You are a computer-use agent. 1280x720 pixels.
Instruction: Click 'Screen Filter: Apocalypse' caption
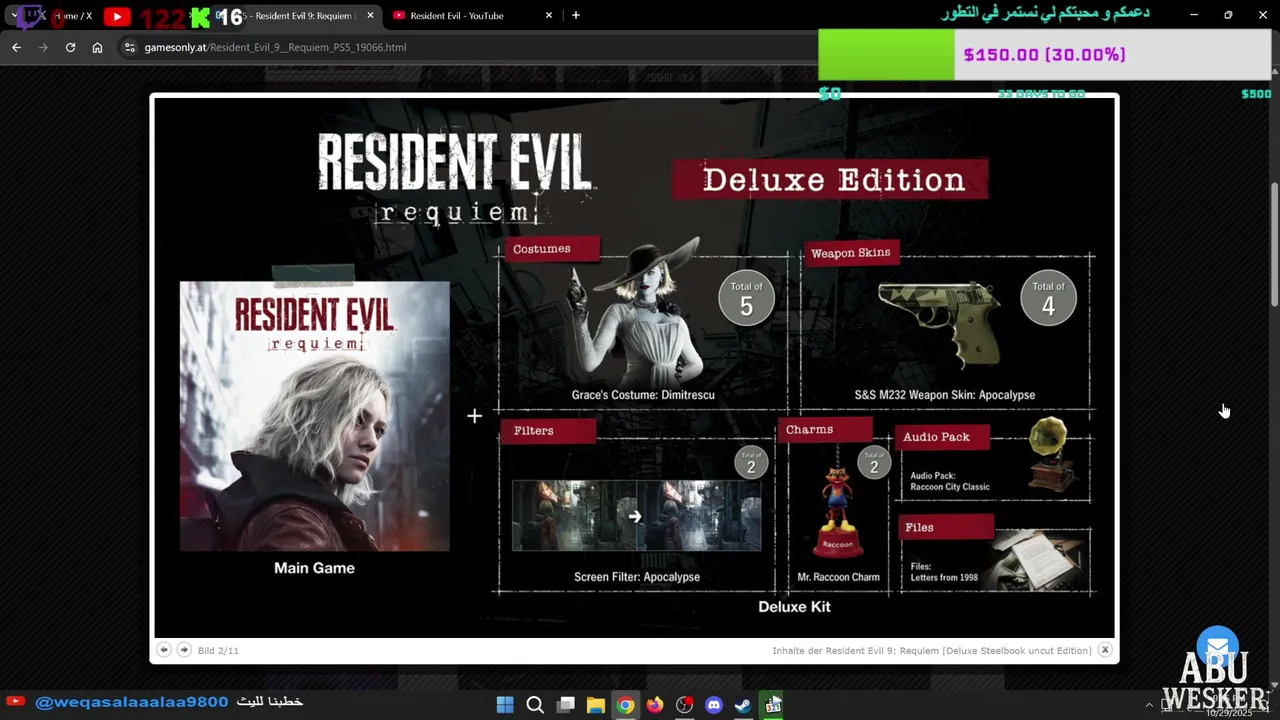[637, 577]
